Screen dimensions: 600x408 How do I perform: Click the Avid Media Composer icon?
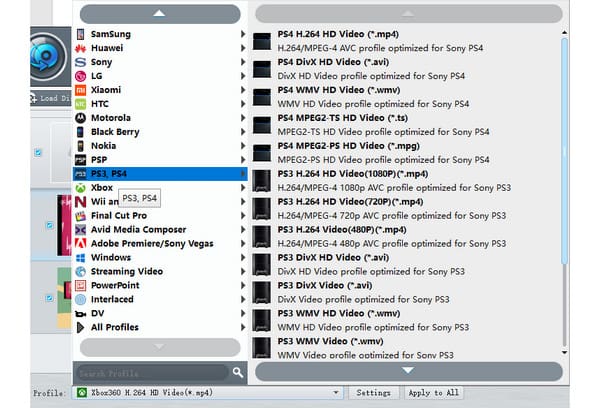pyautogui.click(x=80, y=230)
